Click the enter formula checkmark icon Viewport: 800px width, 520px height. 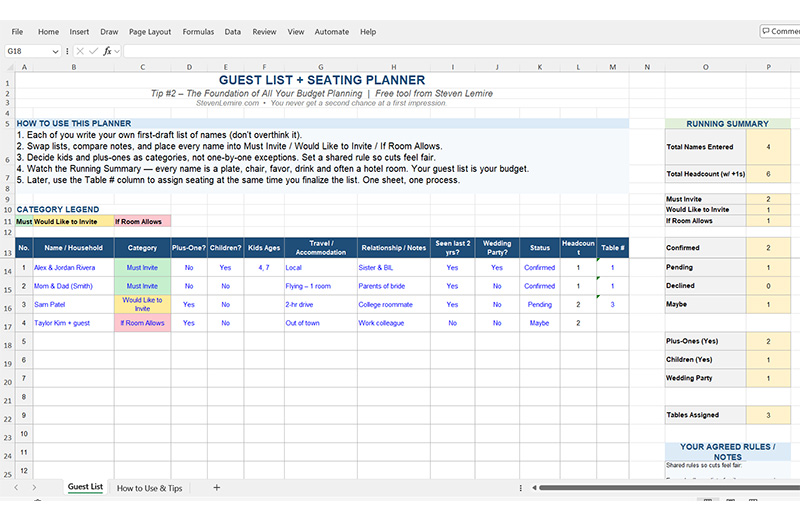[93, 51]
